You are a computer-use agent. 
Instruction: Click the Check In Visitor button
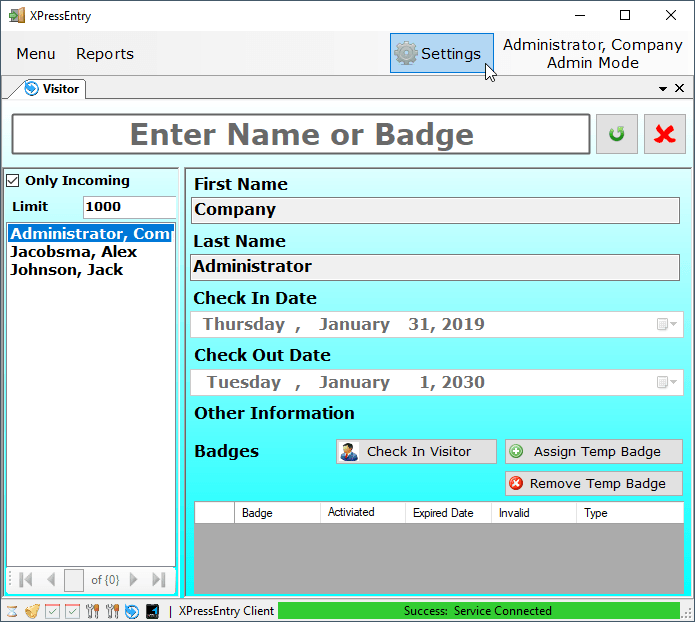(416, 451)
